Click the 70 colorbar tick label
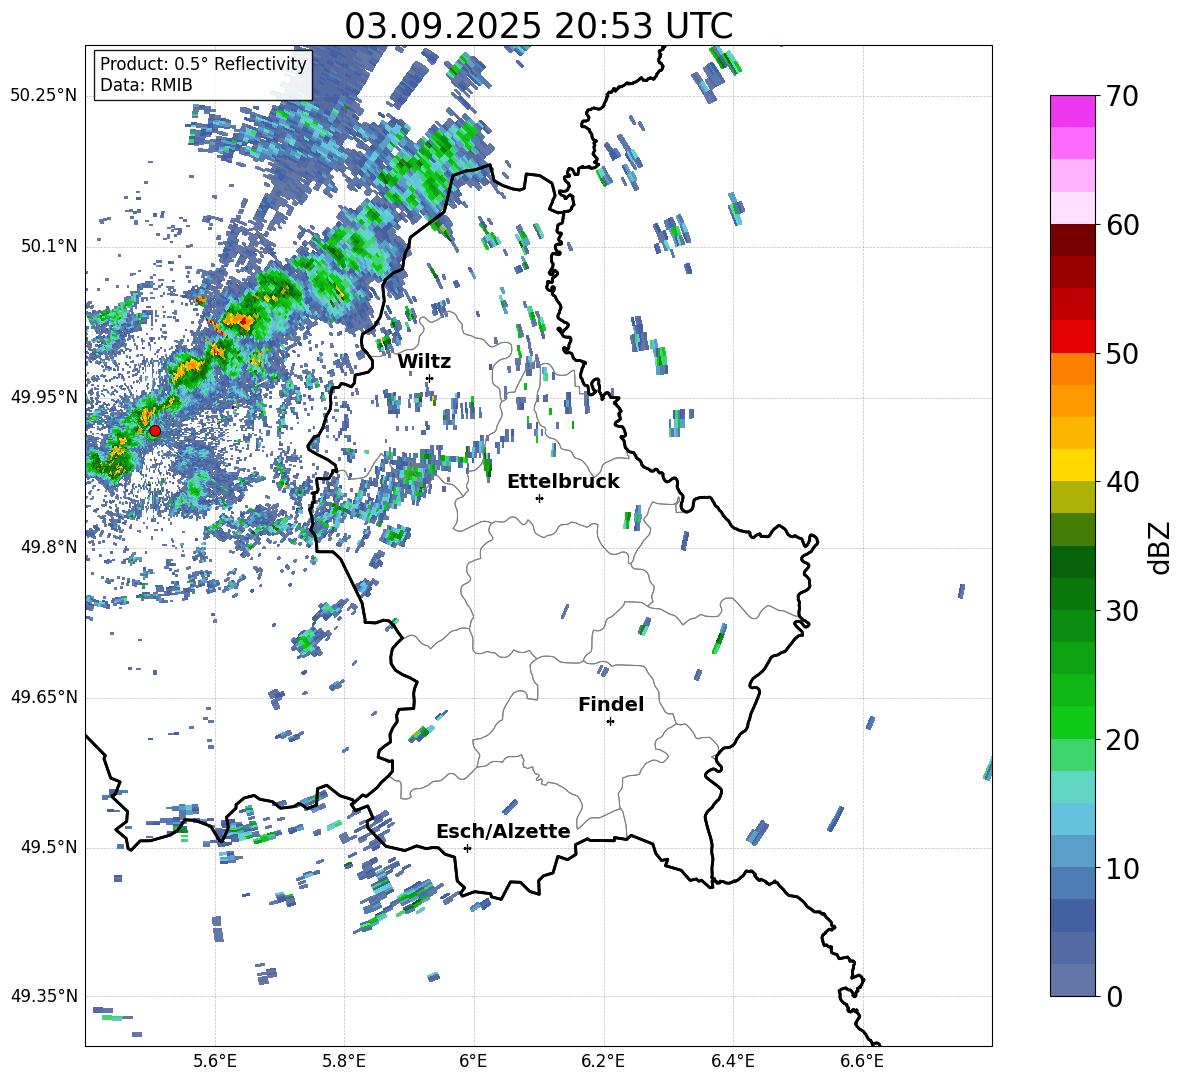The width and height of the screenshot is (1184, 1081). [1122, 96]
